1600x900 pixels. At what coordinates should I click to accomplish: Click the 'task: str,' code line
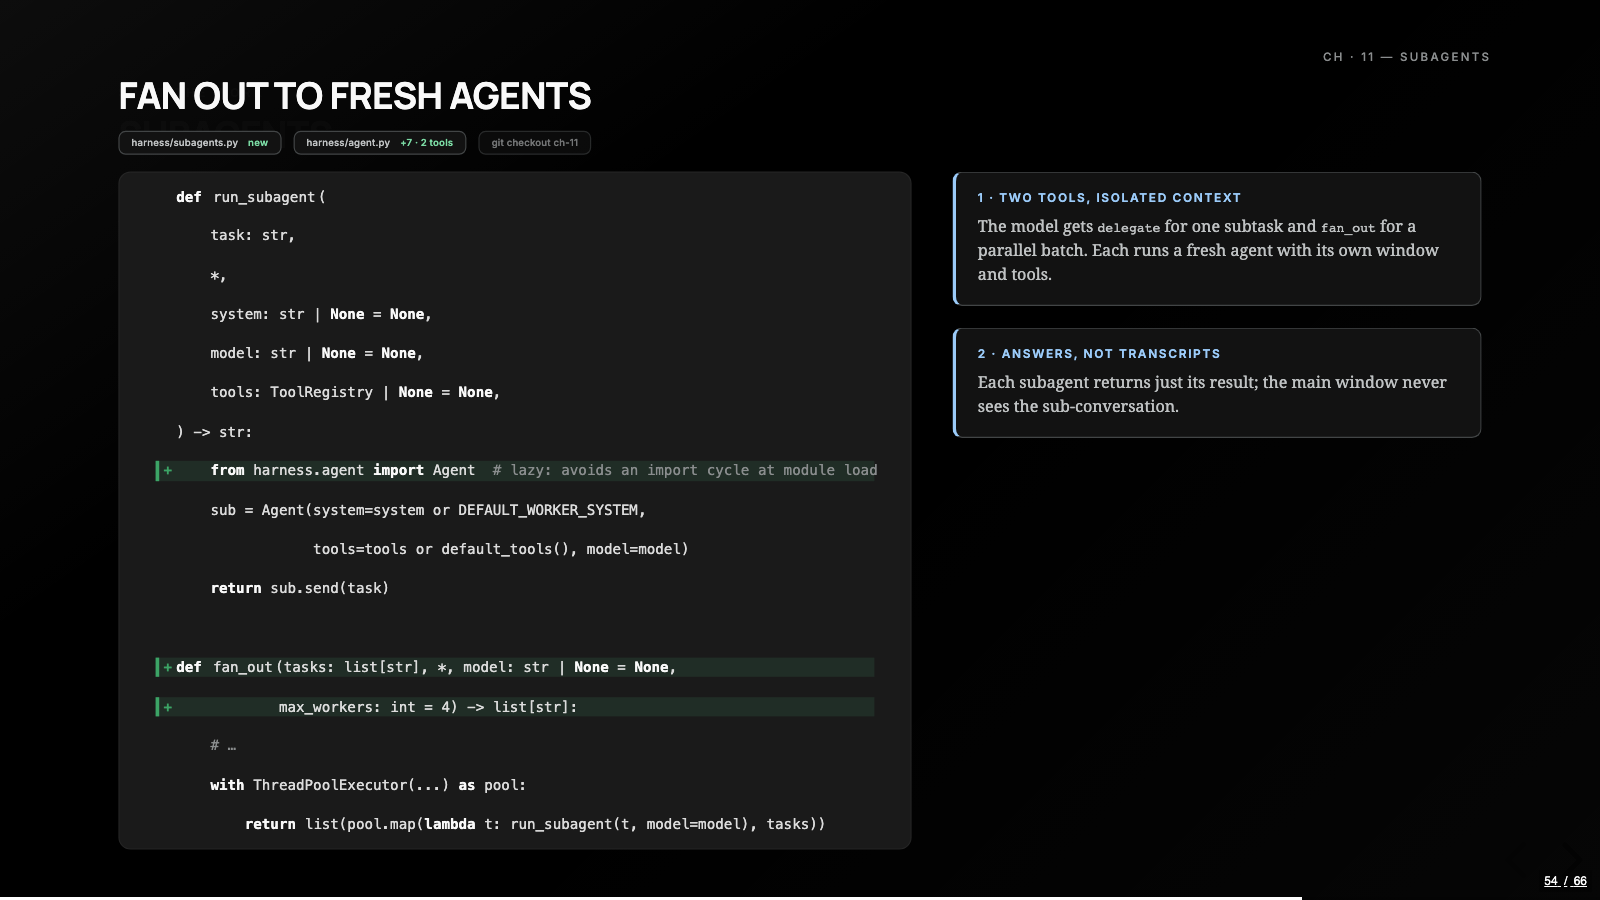(x=252, y=235)
